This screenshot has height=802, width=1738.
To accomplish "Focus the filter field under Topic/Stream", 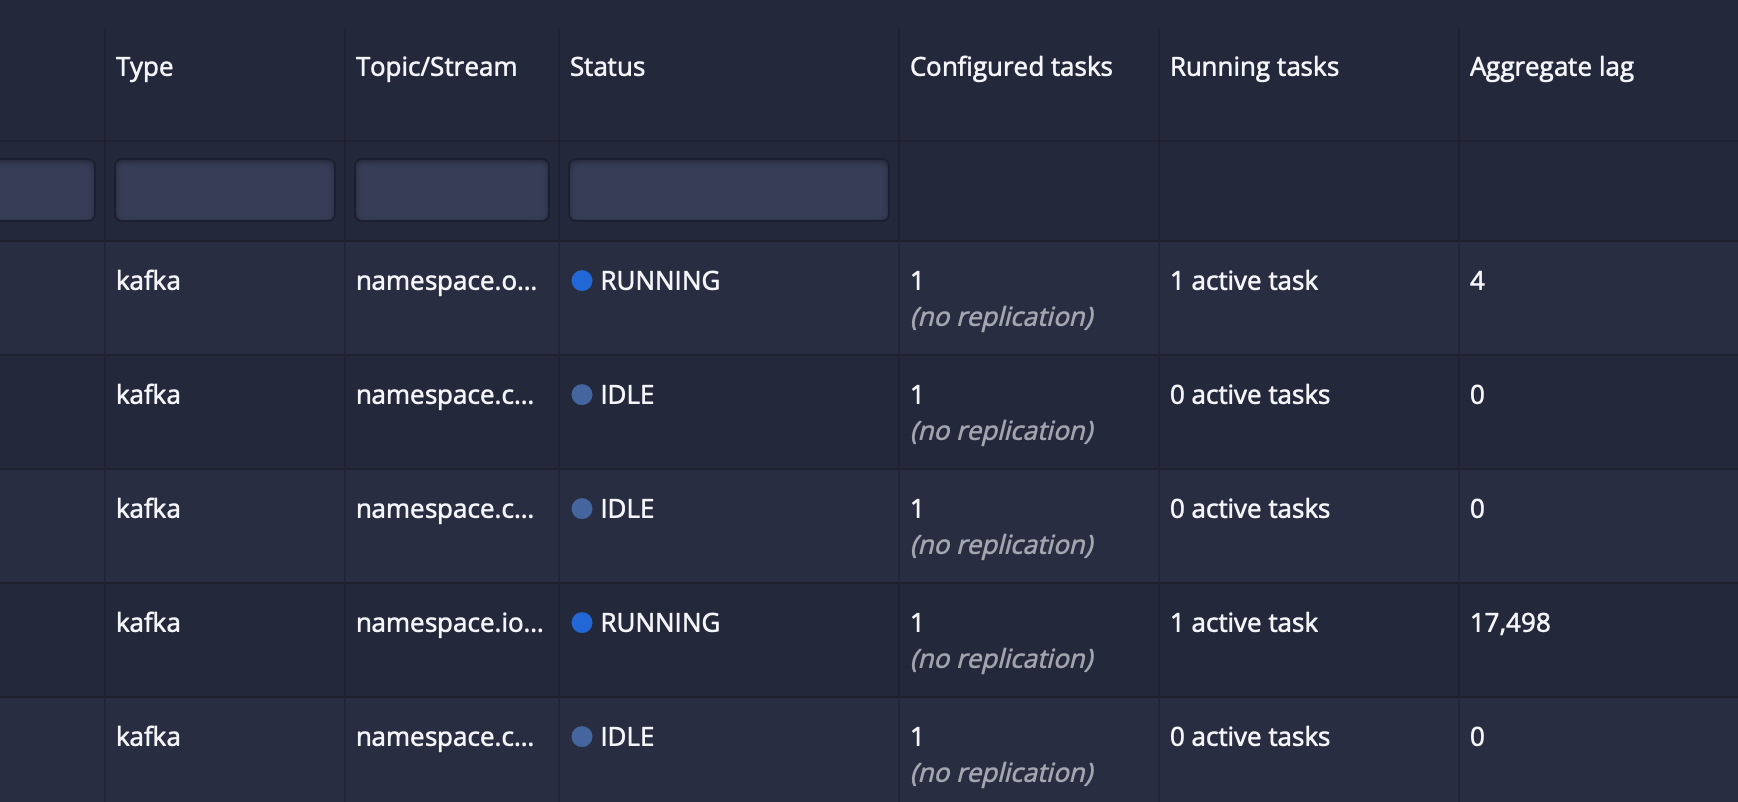I will [x=452, y=190].
